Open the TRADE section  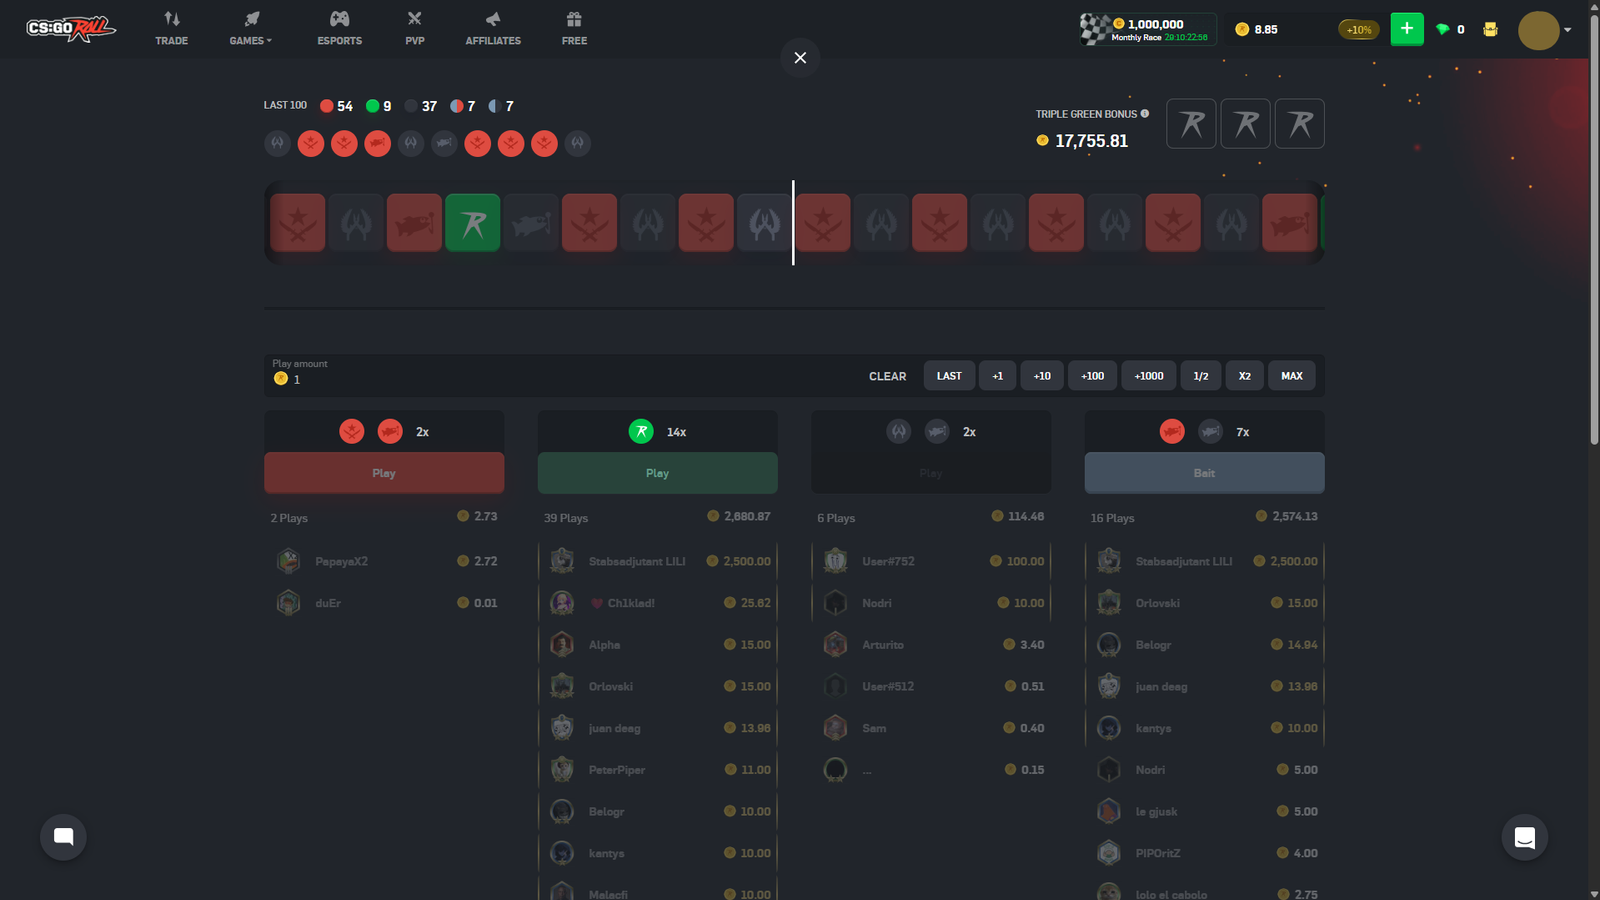point(171,28)
